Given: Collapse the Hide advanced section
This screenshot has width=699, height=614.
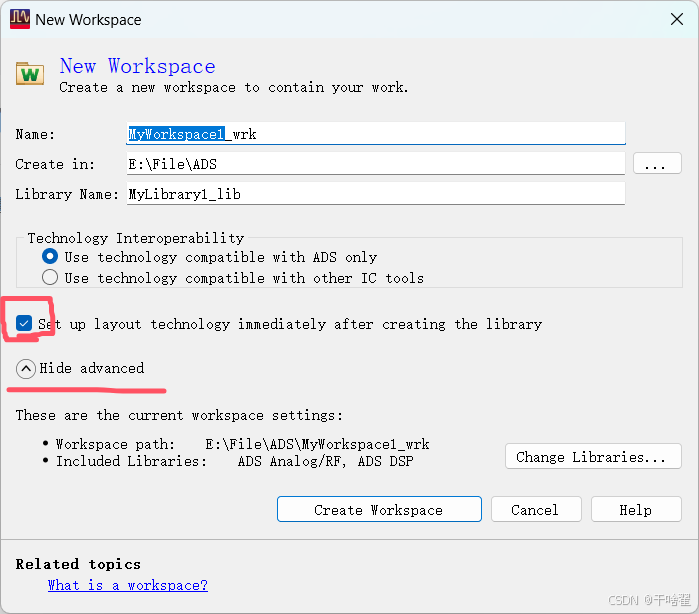Looking at the screenshot, I should (80, 369).
